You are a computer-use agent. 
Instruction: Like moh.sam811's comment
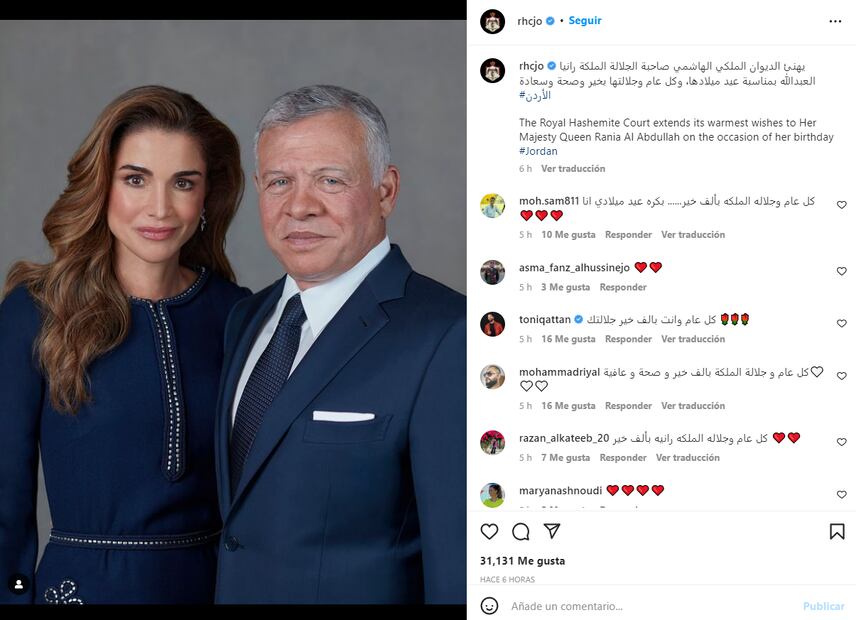[x=841, y=205]
